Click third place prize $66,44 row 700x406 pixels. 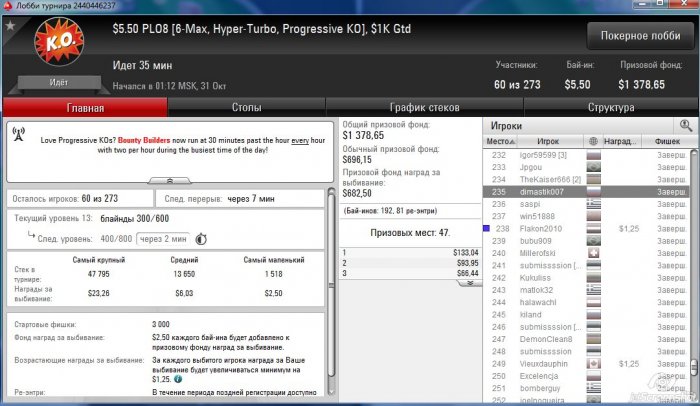pyautogui.click(x=411, y=273)
